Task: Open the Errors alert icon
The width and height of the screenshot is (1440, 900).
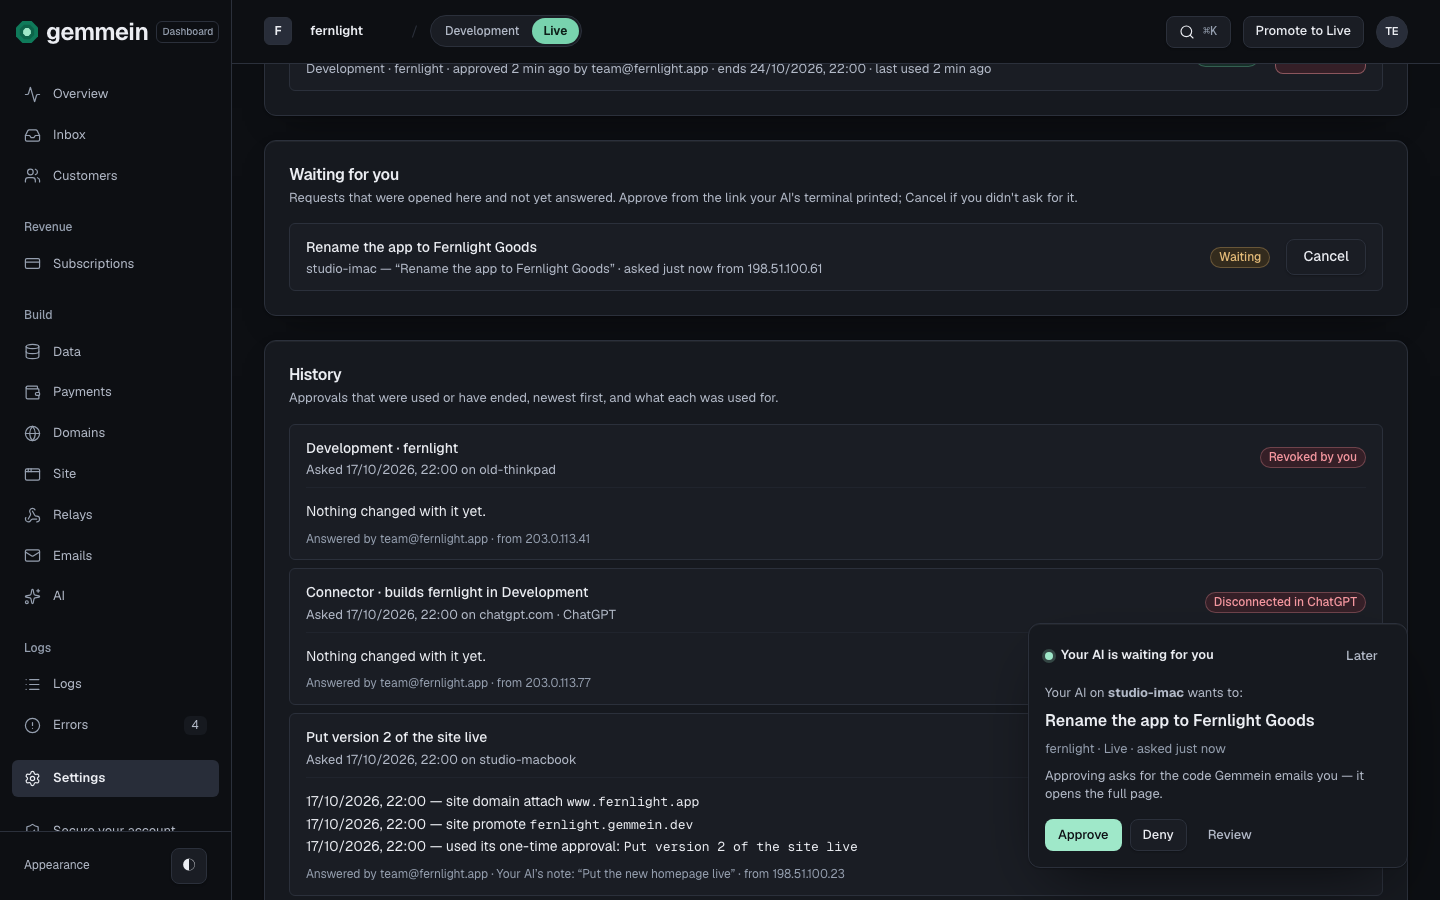Action: 33,725
